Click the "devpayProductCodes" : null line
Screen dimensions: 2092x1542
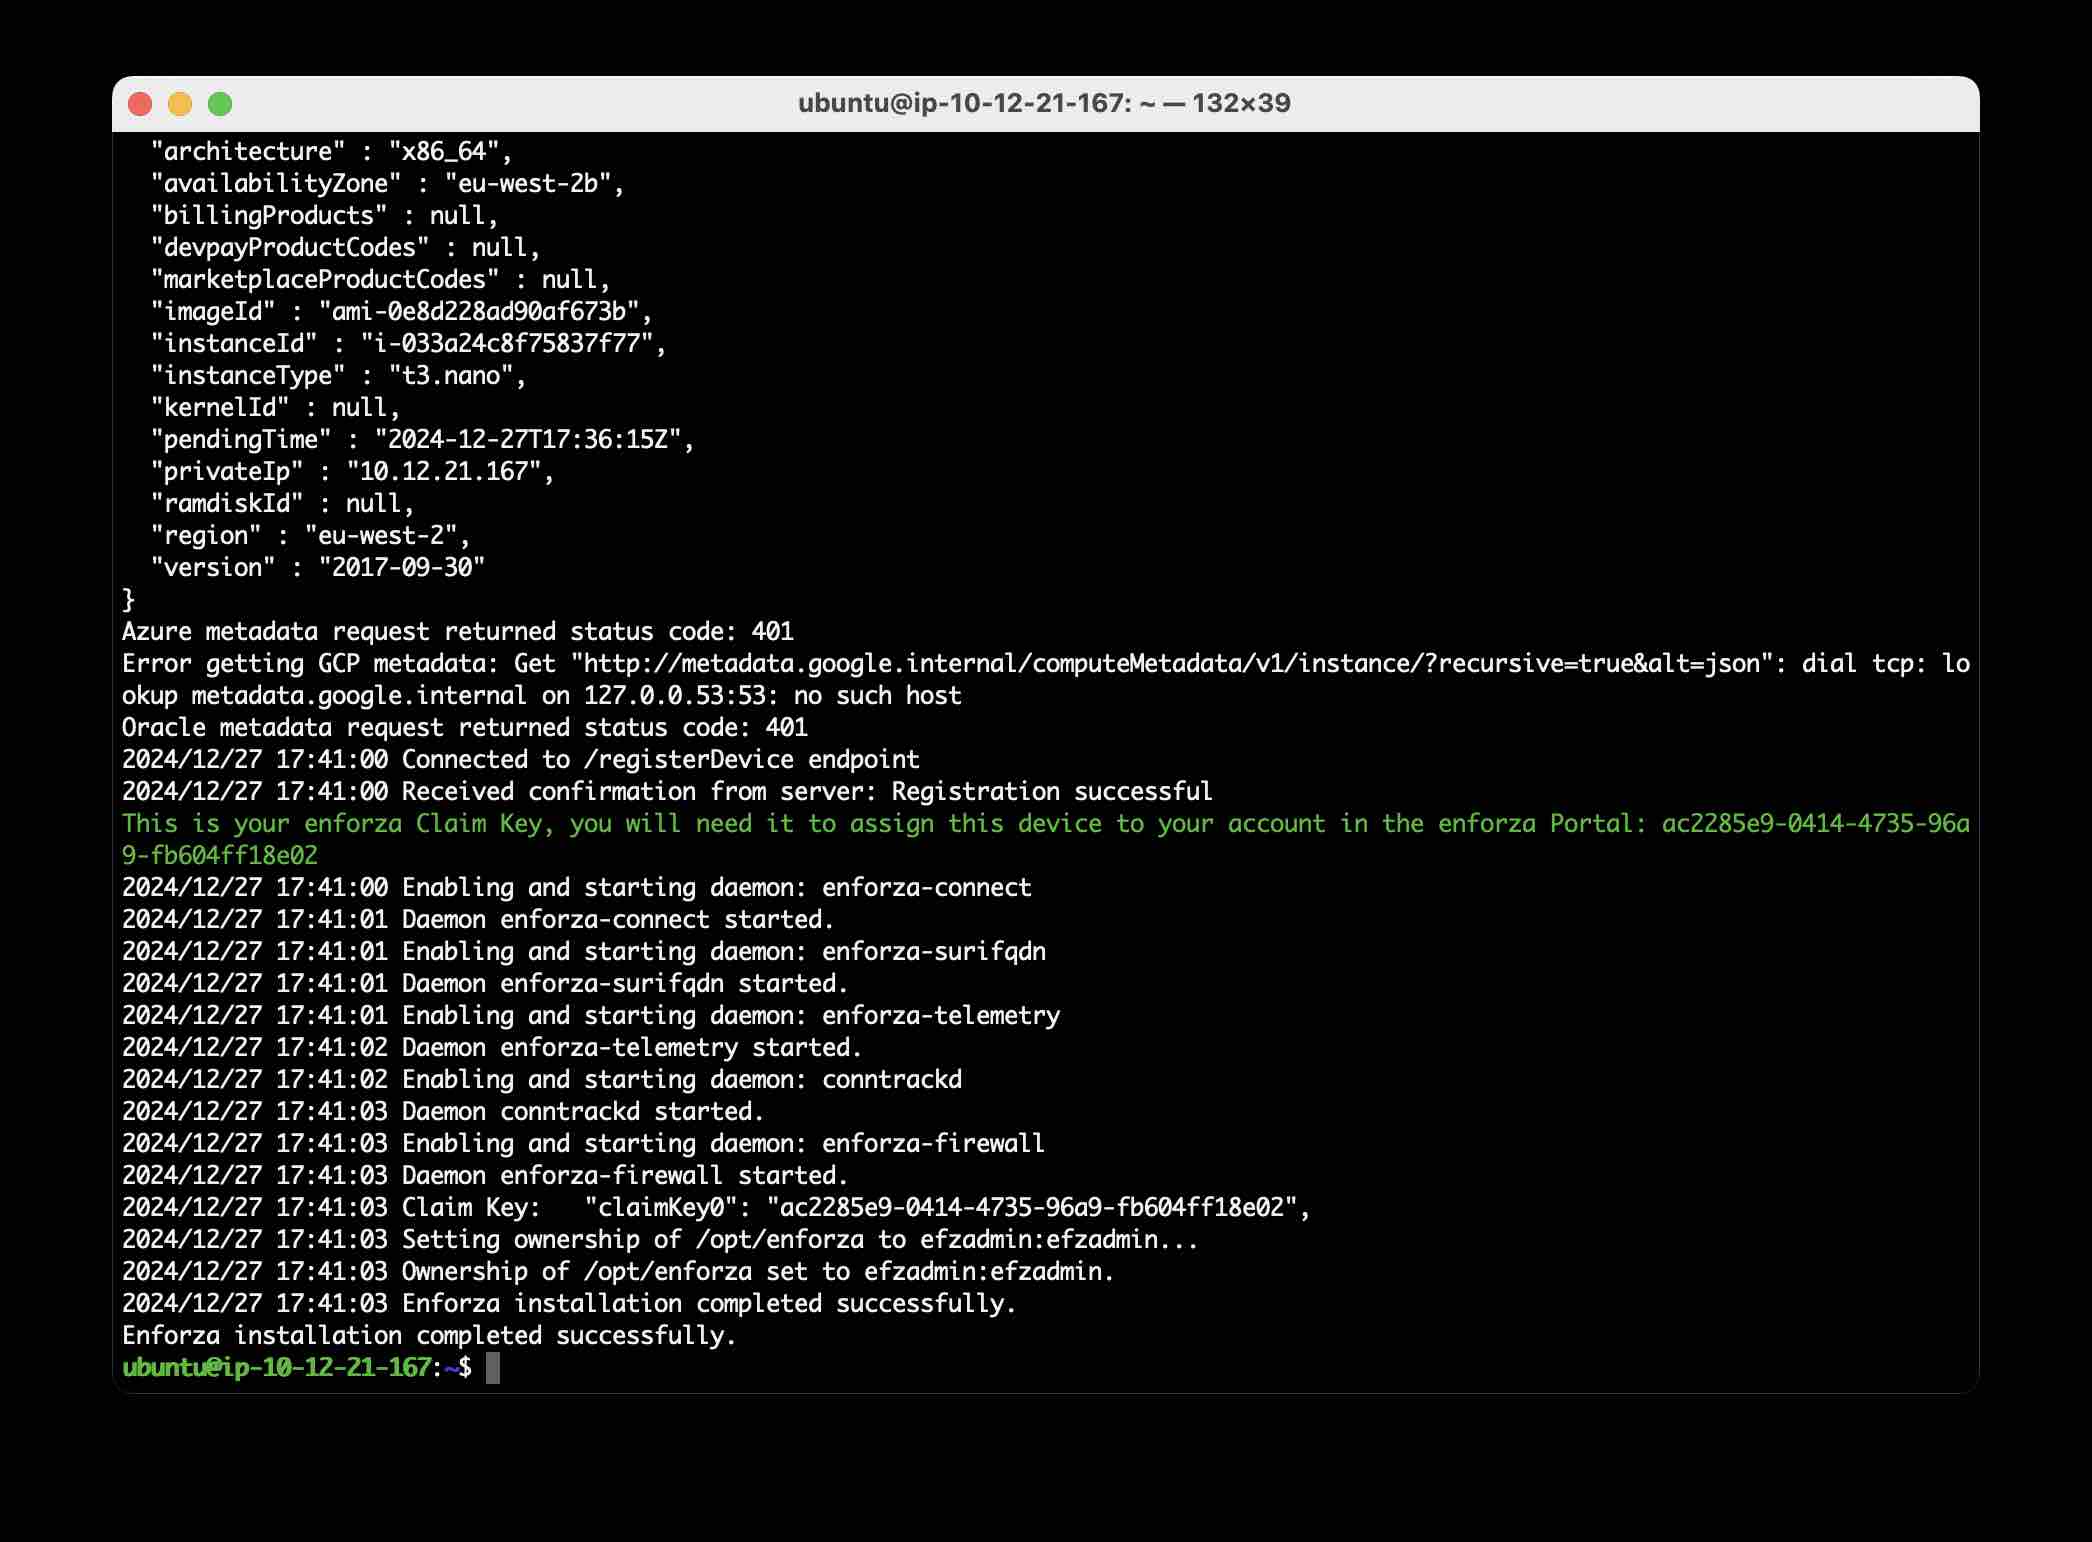pos(345,247)
